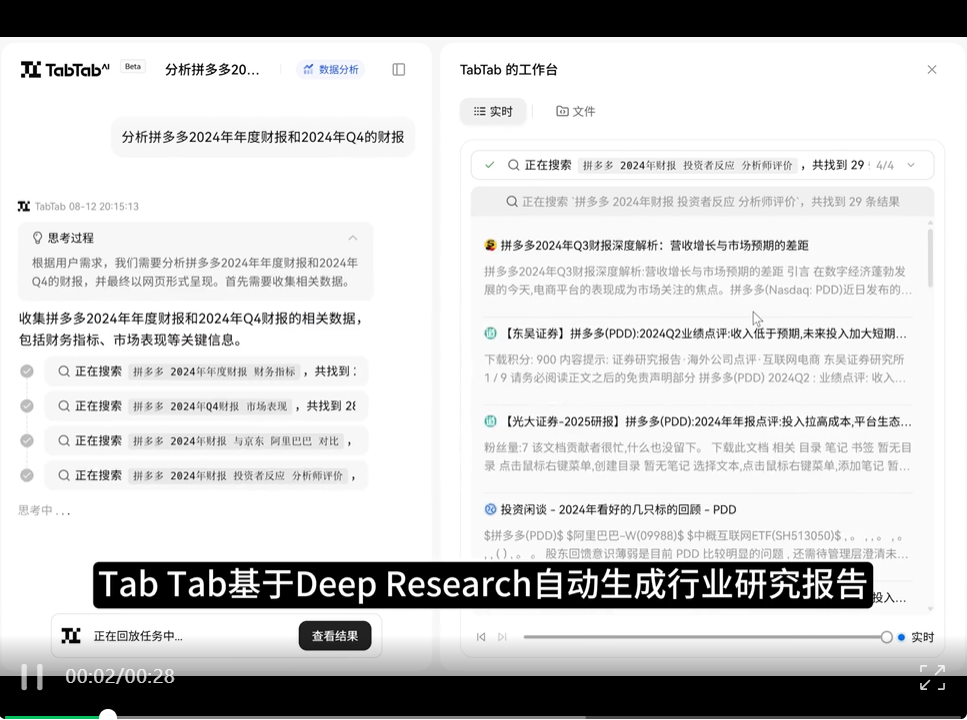
Task: Go to the next replay step
Action: click(502, 637)
